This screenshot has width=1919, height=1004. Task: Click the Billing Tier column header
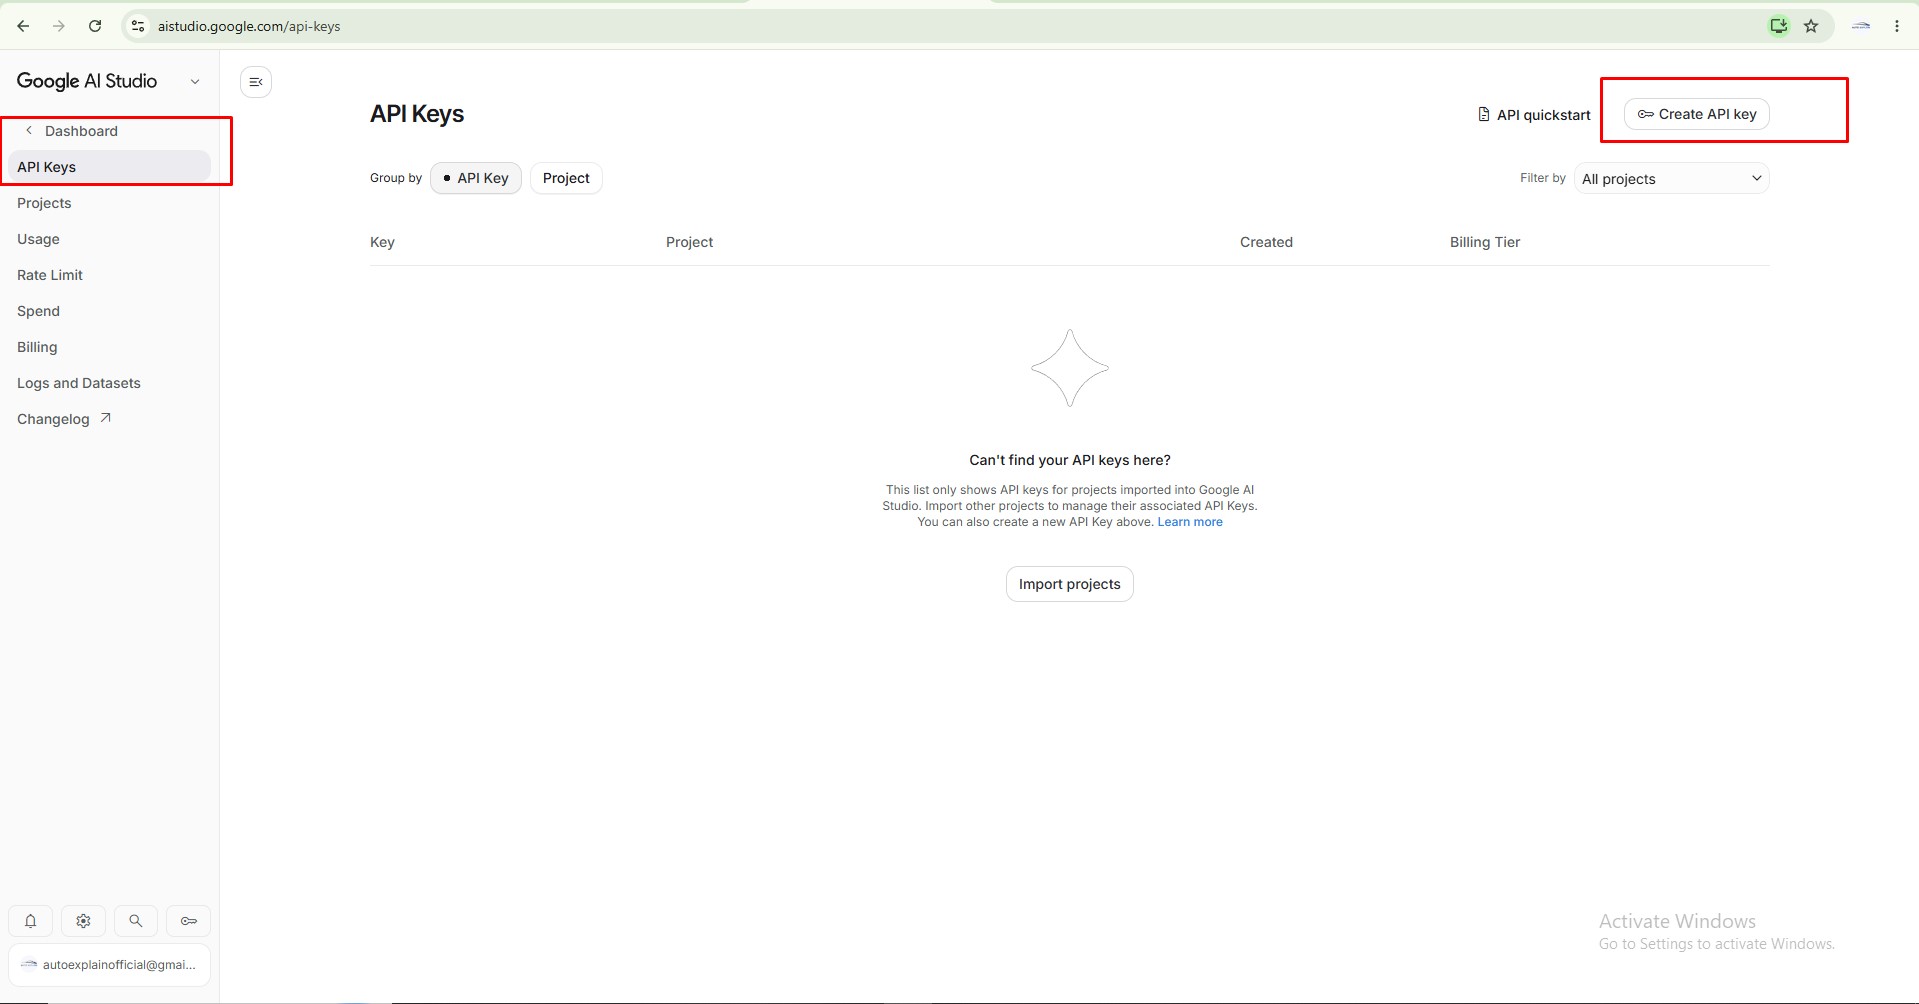coord(1485,242)
